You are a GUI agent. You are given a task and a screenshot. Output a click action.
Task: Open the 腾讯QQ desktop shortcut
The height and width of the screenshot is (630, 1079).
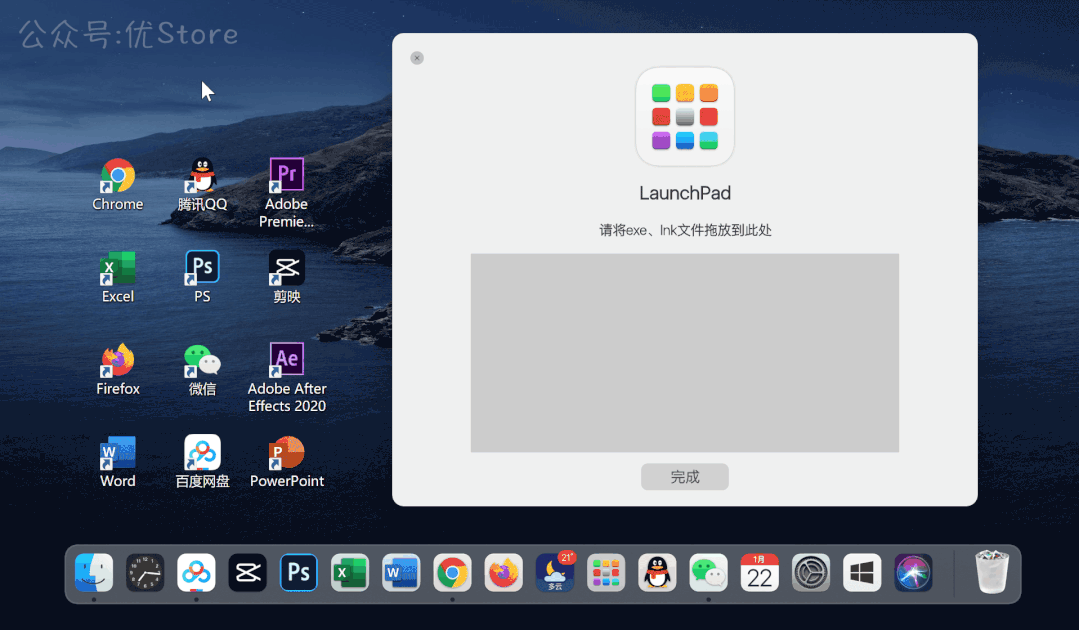tap(202, 184)
